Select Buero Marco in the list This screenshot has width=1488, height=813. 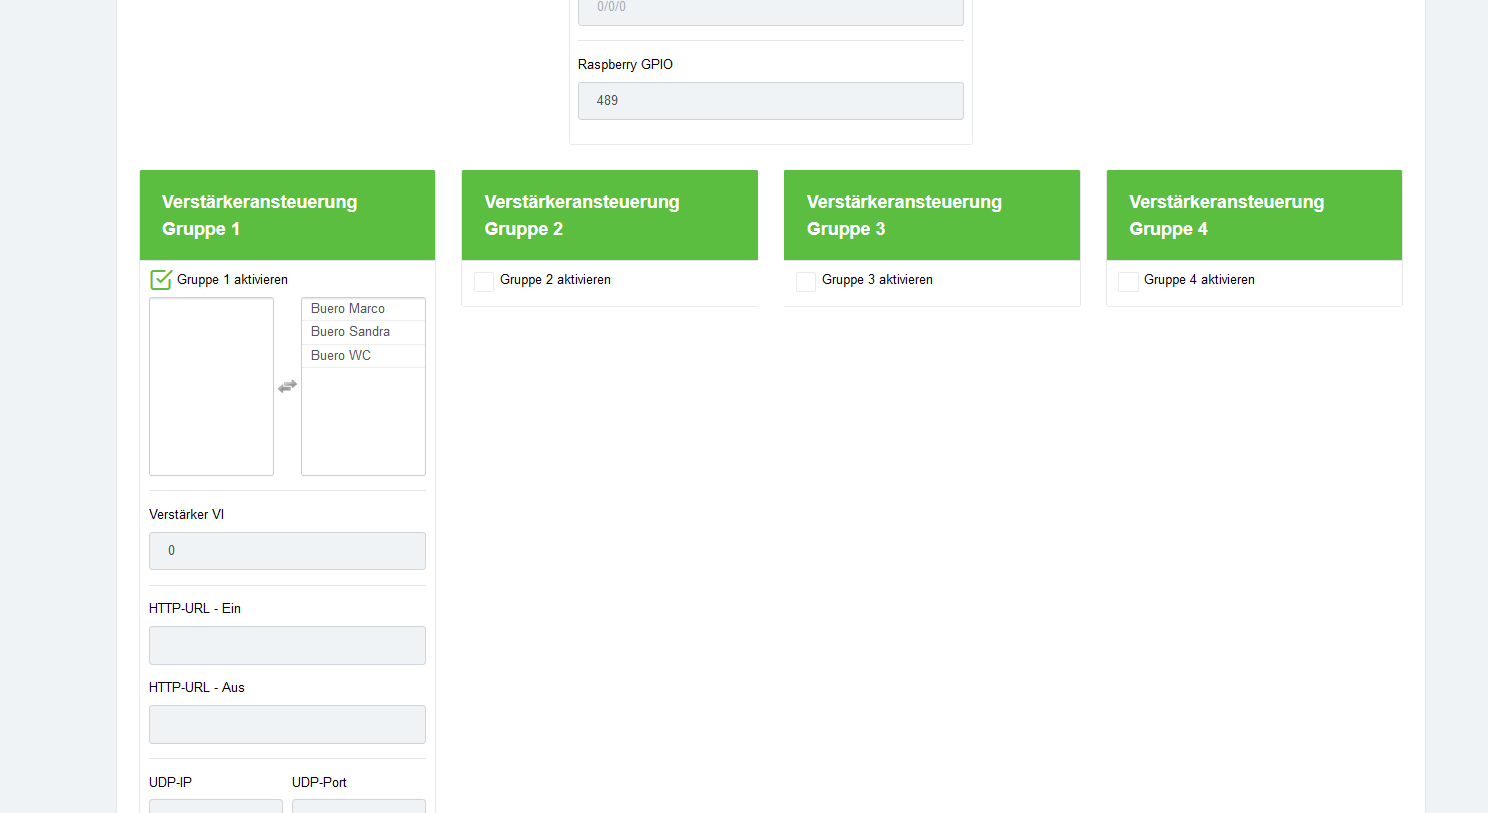tap(348, 309)
